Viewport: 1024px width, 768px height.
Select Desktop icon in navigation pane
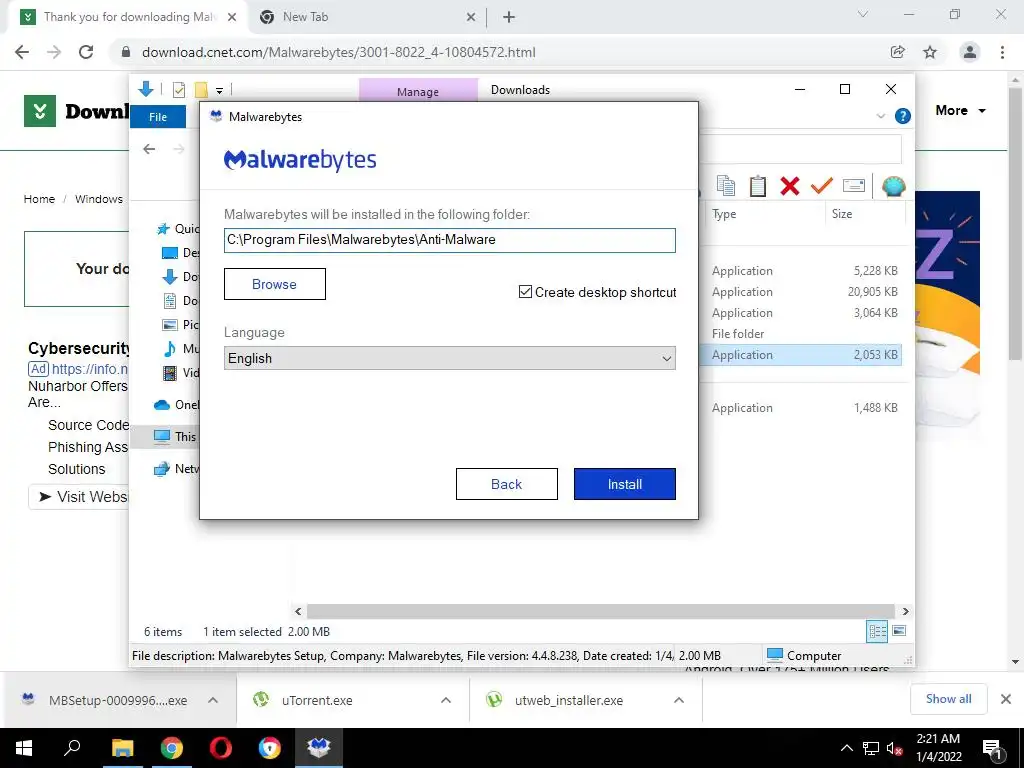point(169,253)
